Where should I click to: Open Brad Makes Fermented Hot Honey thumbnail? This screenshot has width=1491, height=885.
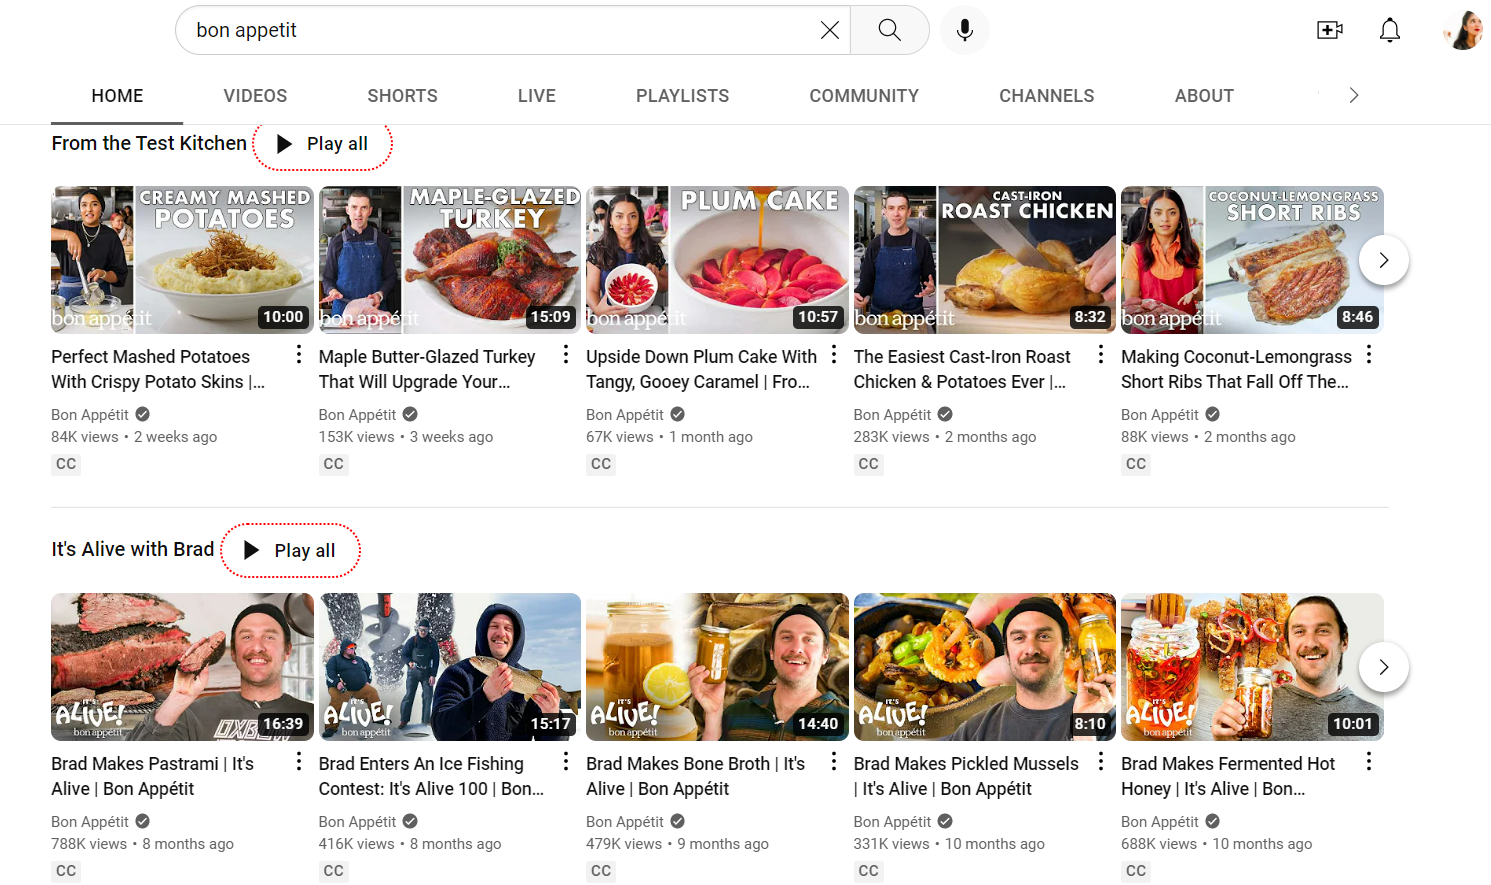1252,667
